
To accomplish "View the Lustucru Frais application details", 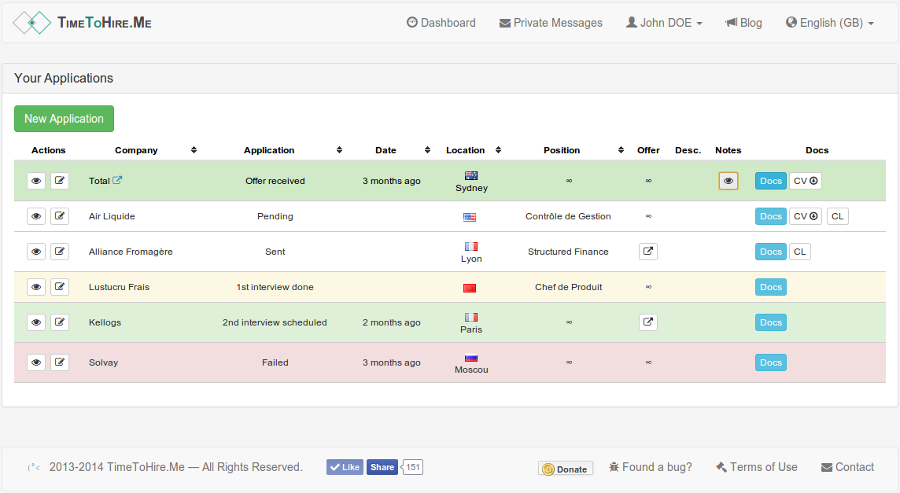I will [x=36, y=287].
